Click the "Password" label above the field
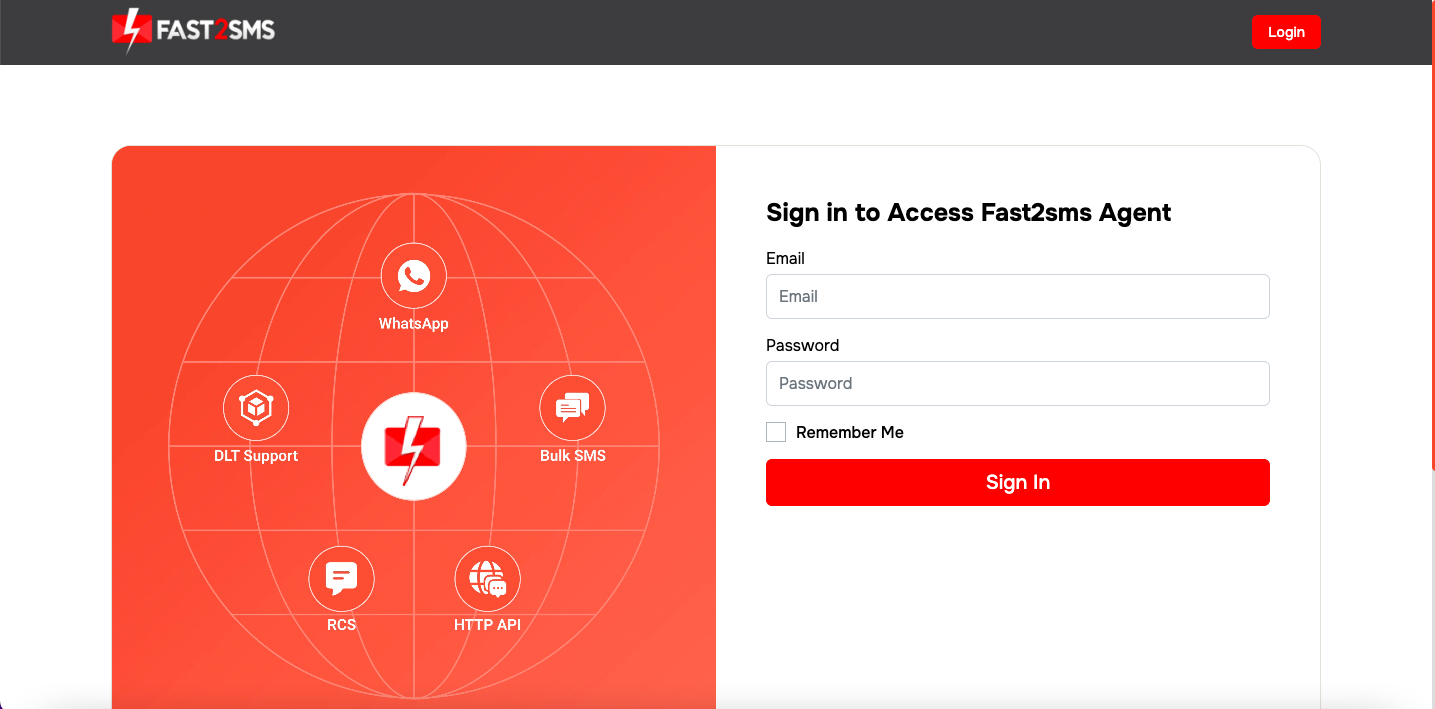The image size is (1435, 709). coord(802,345)
